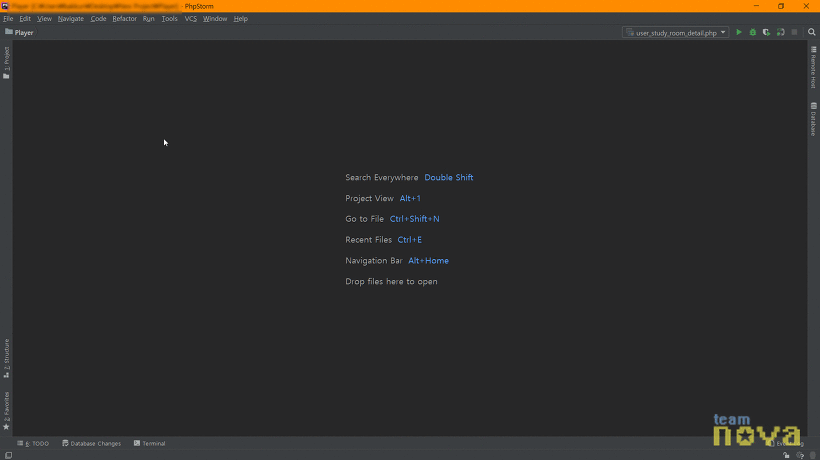This screenshot has width=820, height=460.
Task: Toggle tool window bars status bar icon
Action: (8, 455)
